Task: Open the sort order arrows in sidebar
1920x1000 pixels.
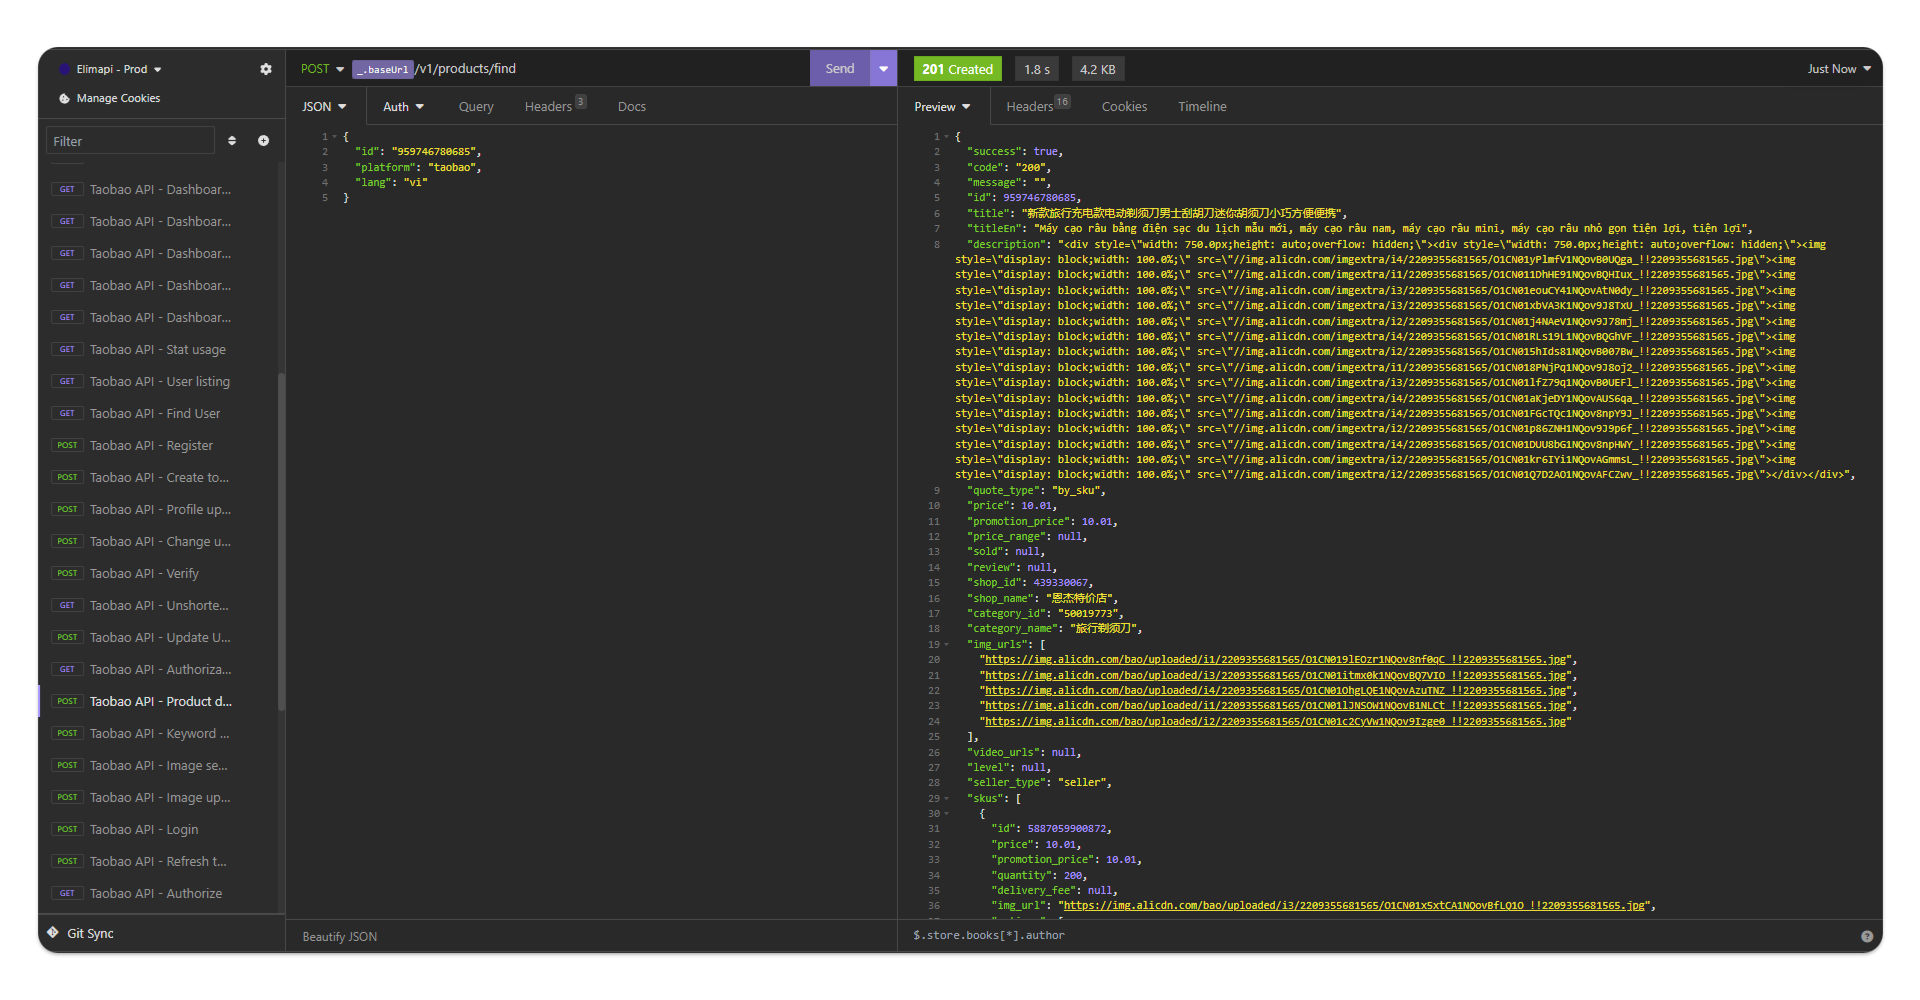Action: pyautogui.click(x=232, y=141)
